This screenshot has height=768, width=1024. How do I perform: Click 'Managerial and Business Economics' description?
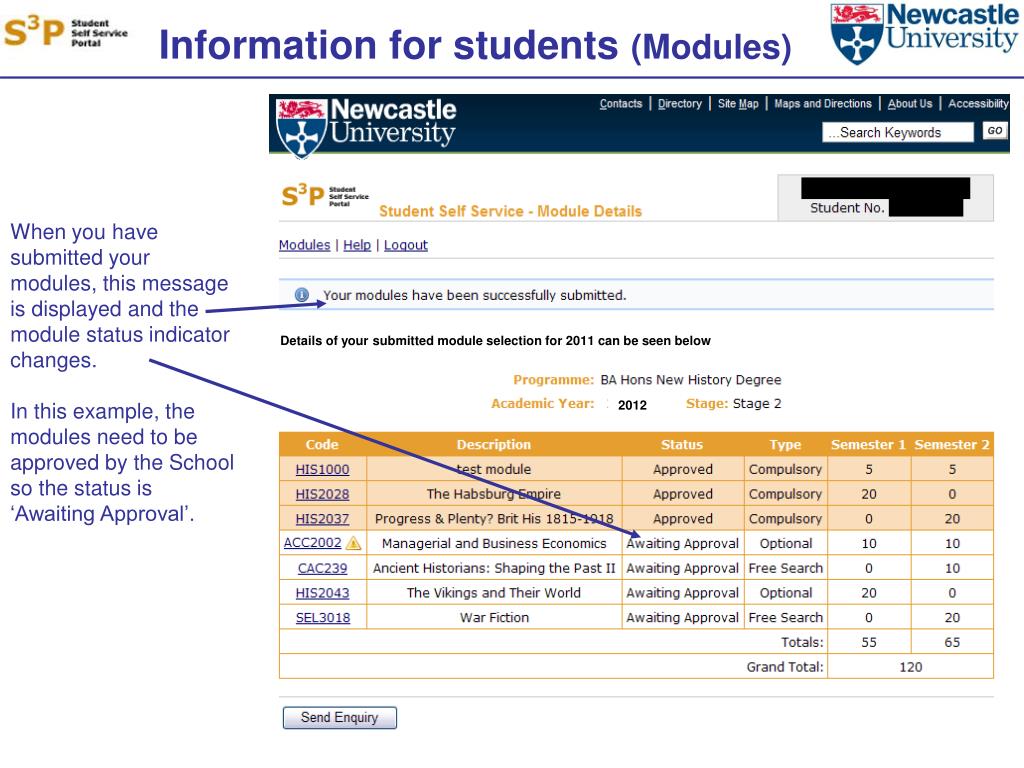[494, 543]
